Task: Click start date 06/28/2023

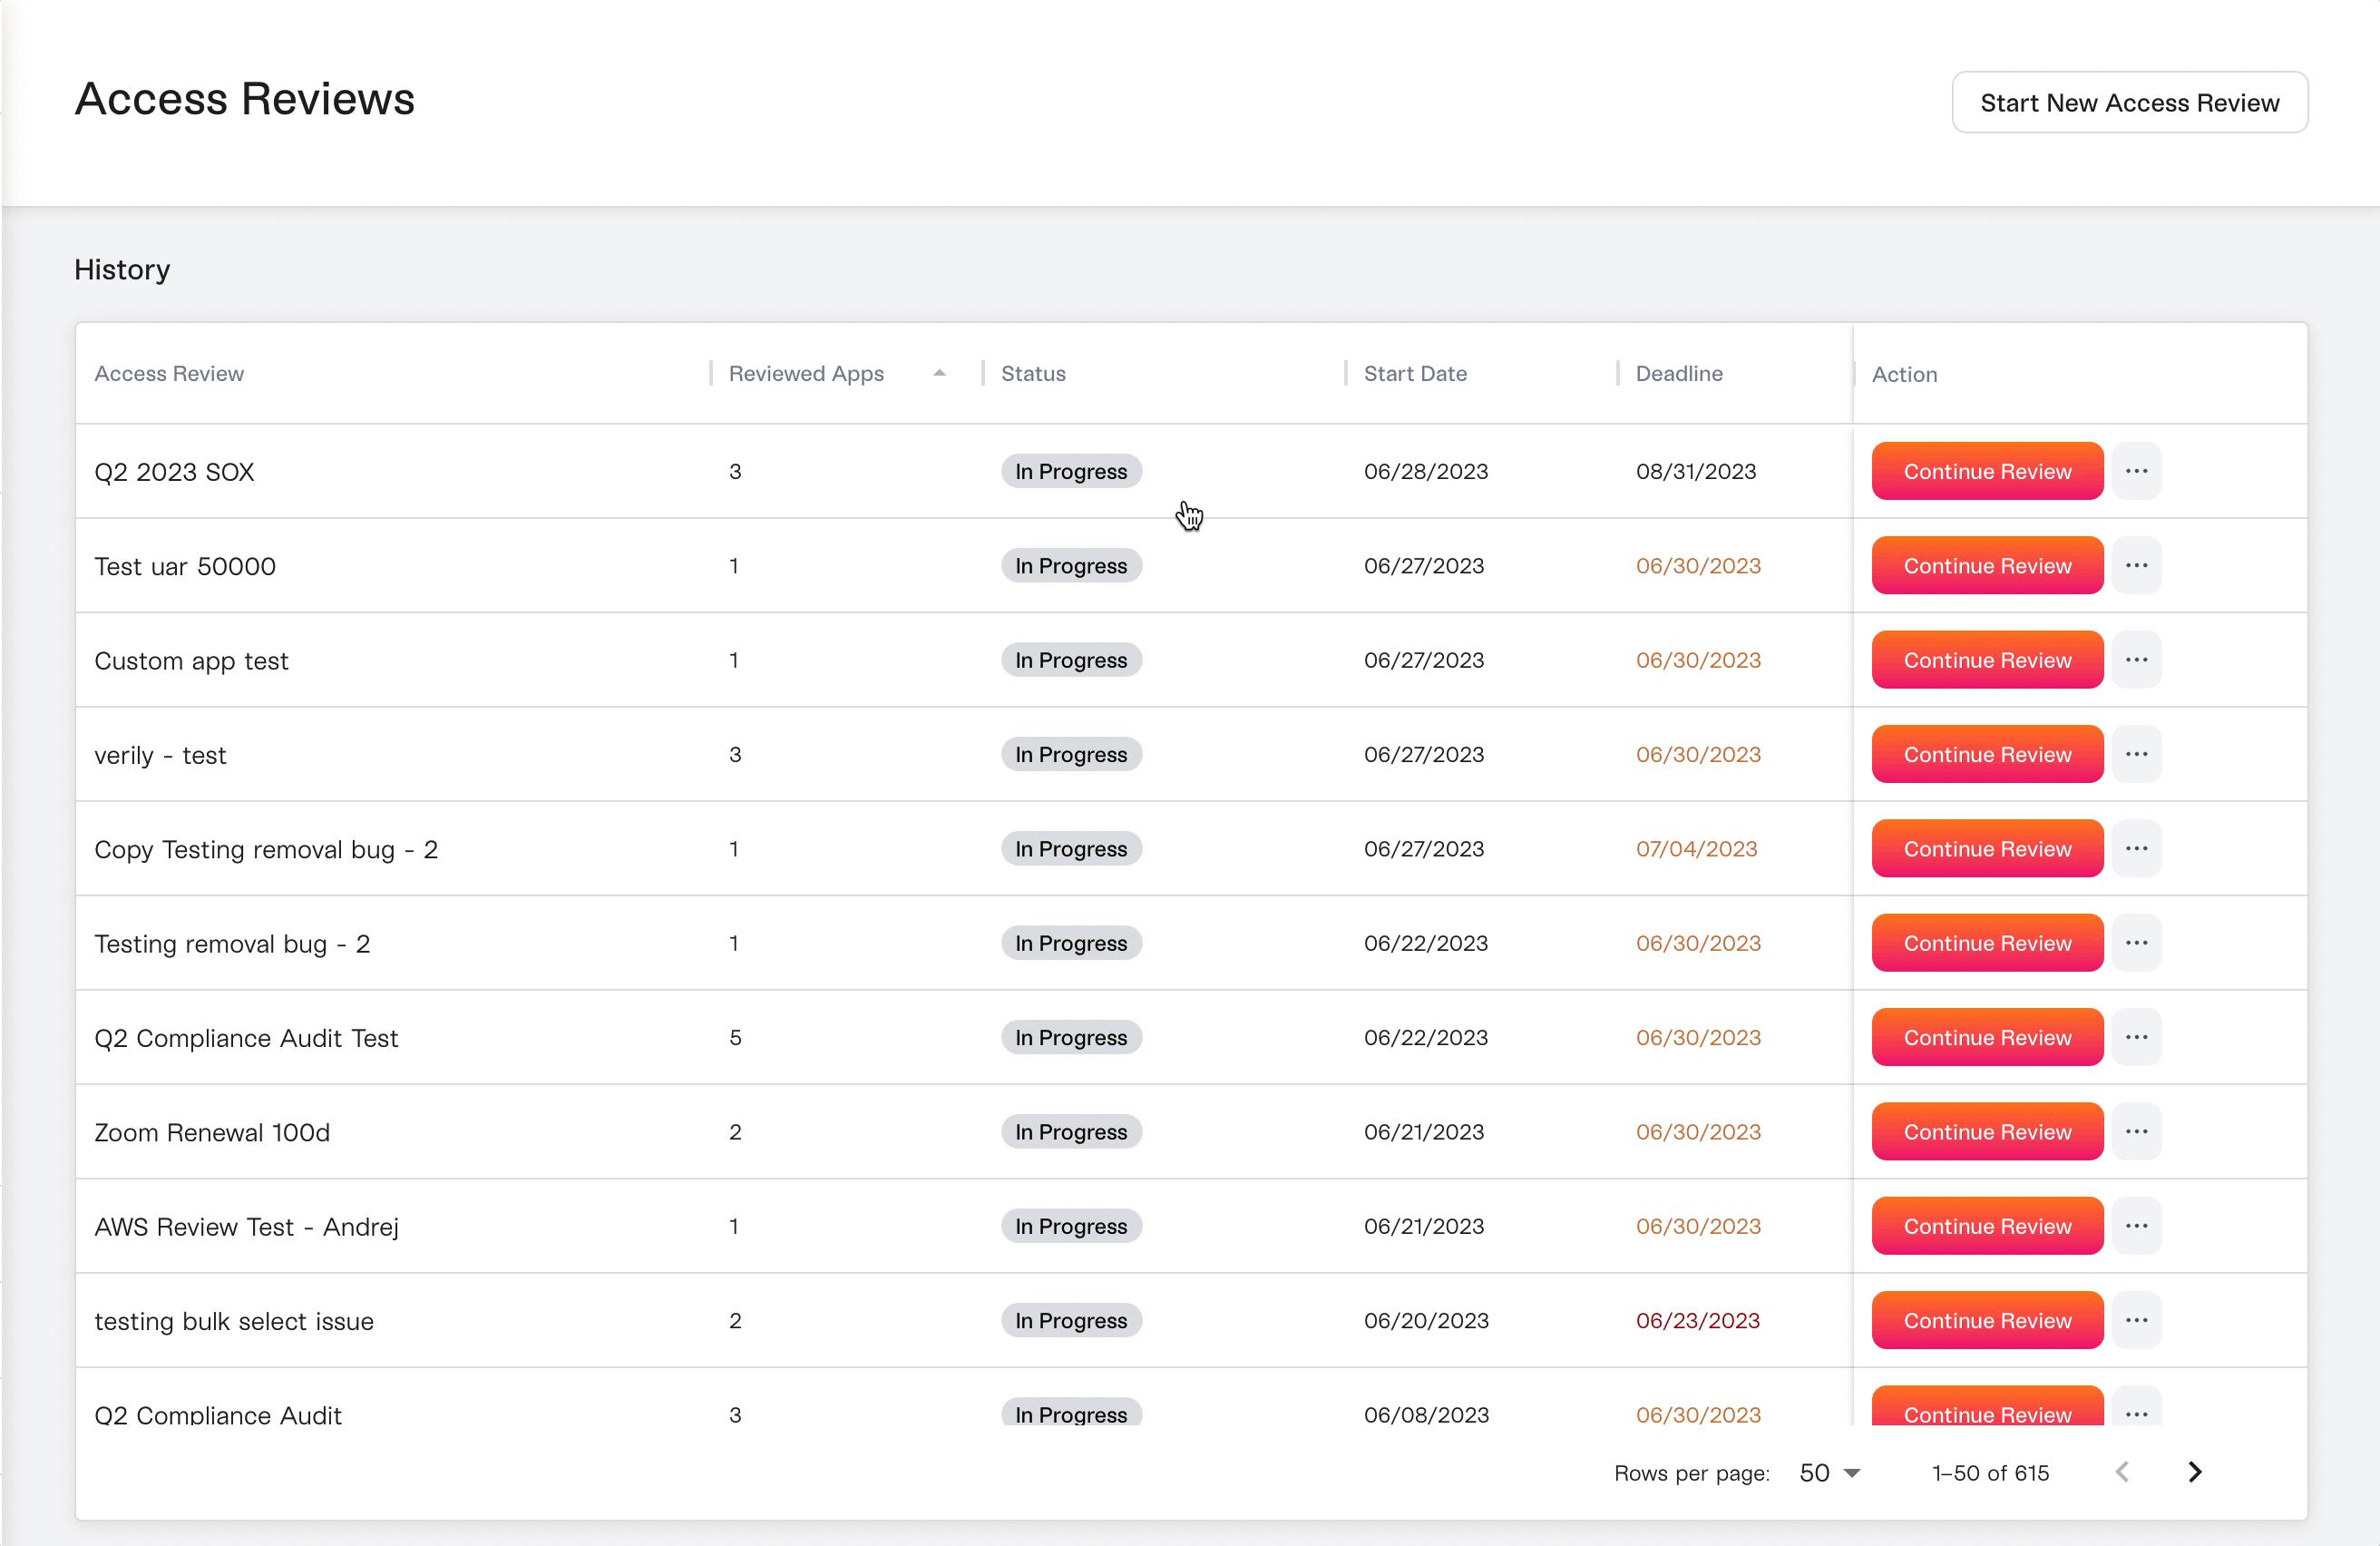Action: 1426,471
